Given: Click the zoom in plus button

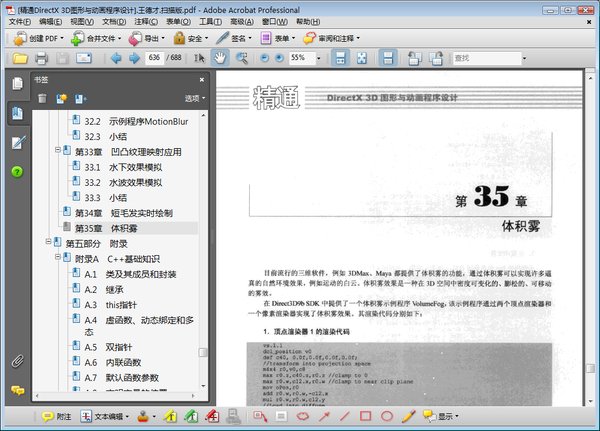Looking at the screenshot, I should click(279, 58).
